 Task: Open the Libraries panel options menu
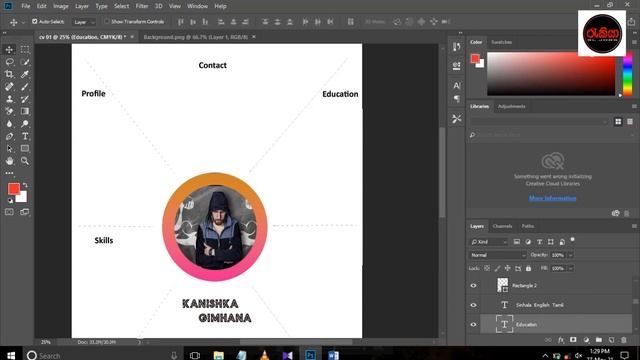pyautogui.click(x=634, y=107)
